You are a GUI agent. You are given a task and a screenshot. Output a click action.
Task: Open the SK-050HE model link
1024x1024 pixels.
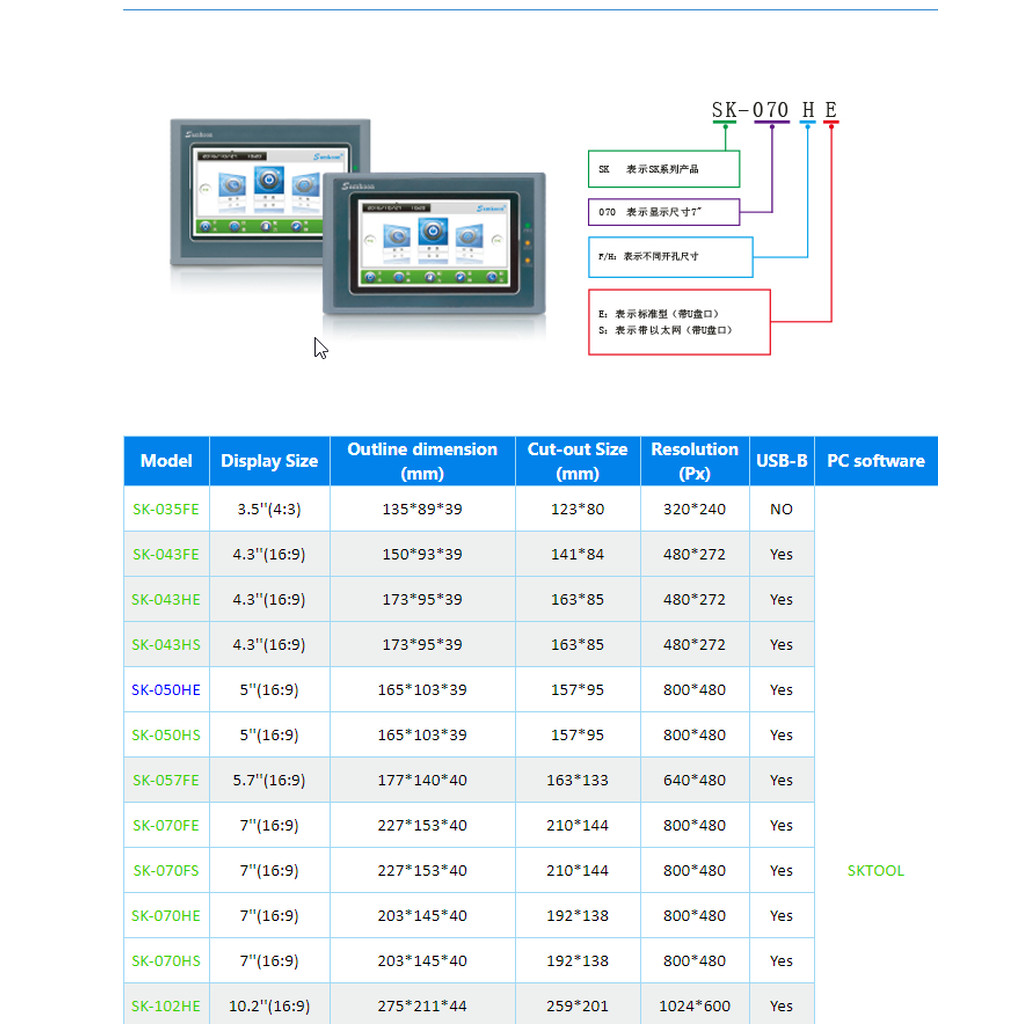click(166, 690)
